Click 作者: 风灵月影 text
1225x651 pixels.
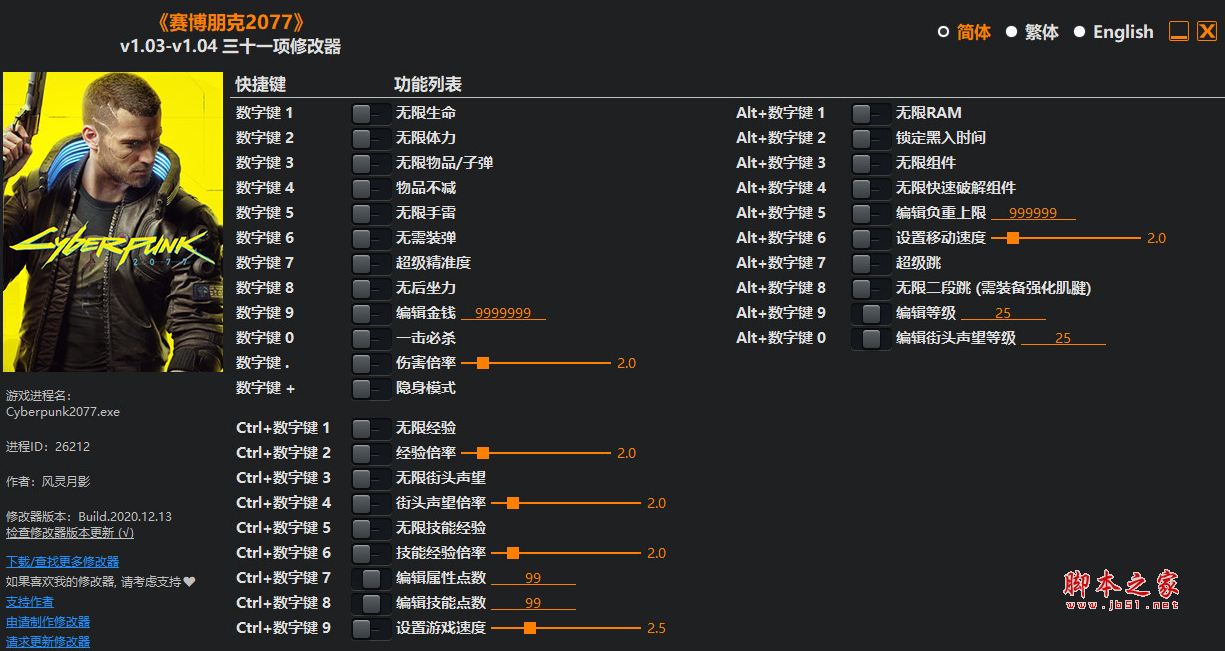coord(48,481)
